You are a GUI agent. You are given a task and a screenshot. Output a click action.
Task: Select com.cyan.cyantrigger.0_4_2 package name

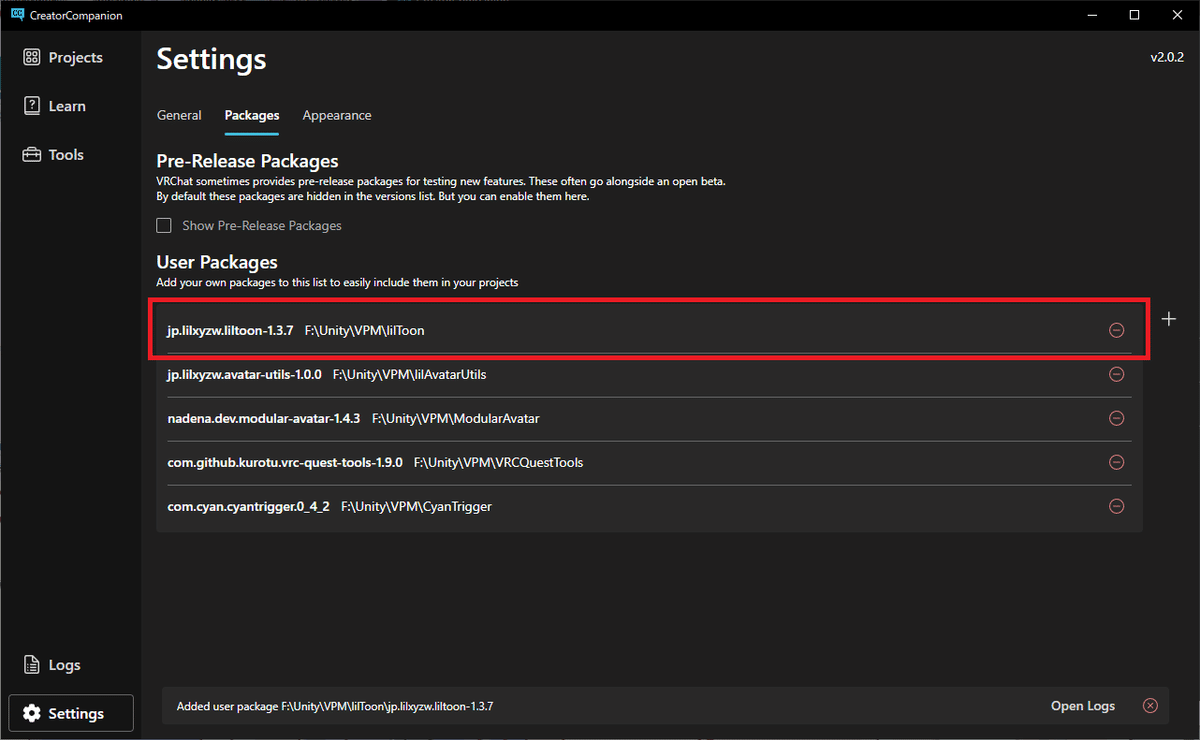[x=249, y=506]
